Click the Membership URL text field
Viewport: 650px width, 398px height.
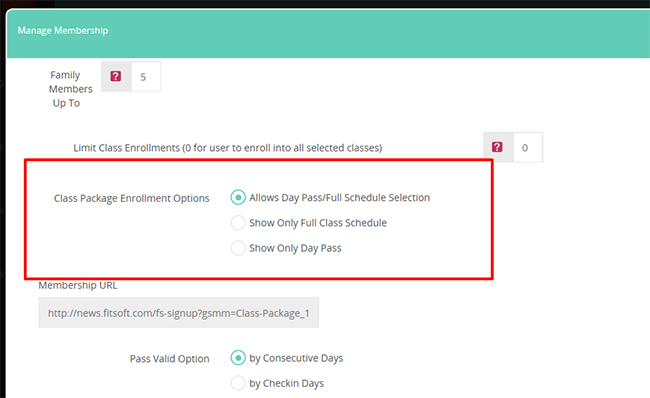pos(179,313)
